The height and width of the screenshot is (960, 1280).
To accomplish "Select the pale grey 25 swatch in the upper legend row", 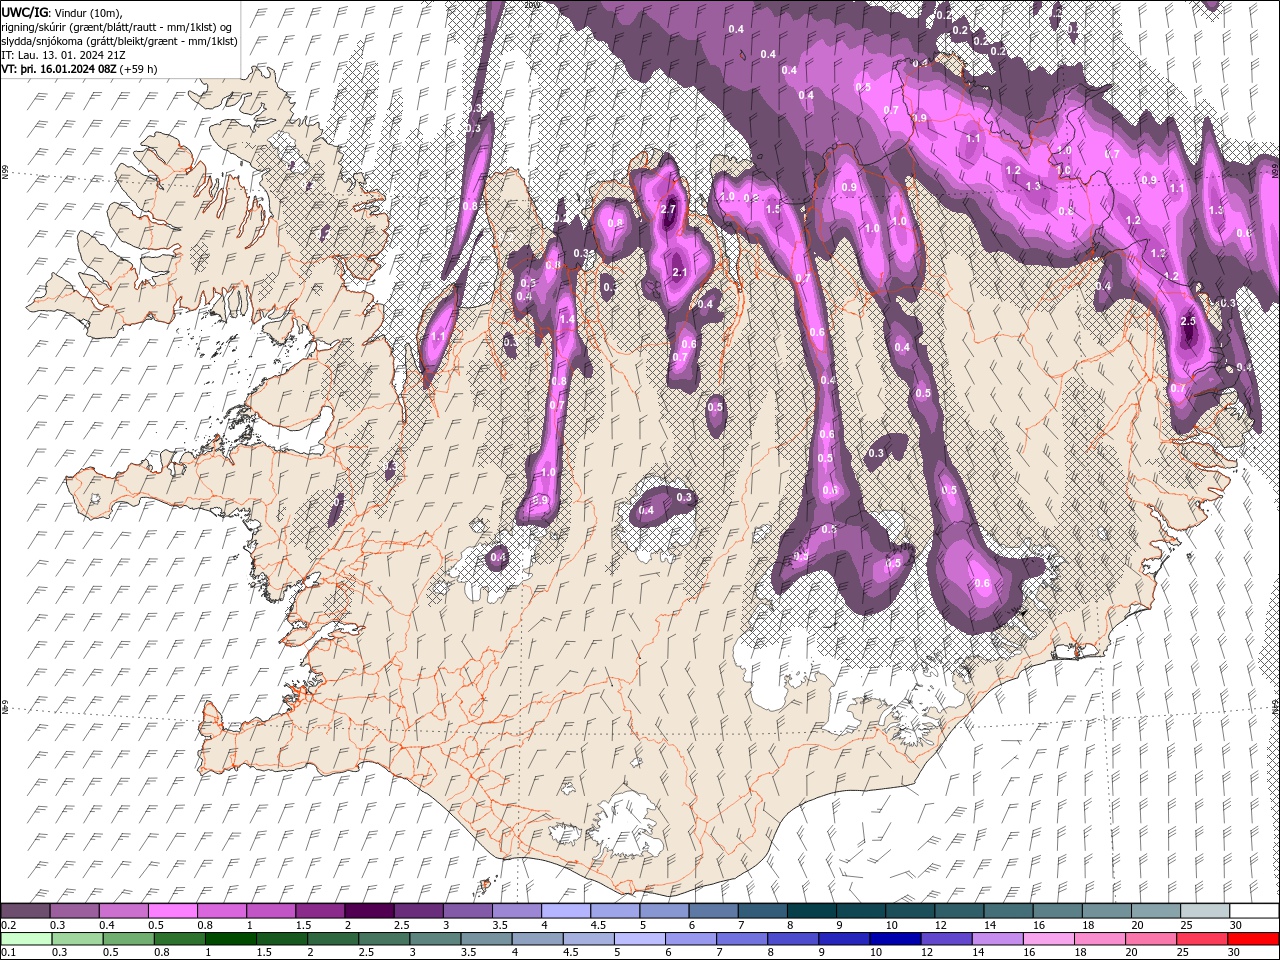I will (x=1205, y=910).
